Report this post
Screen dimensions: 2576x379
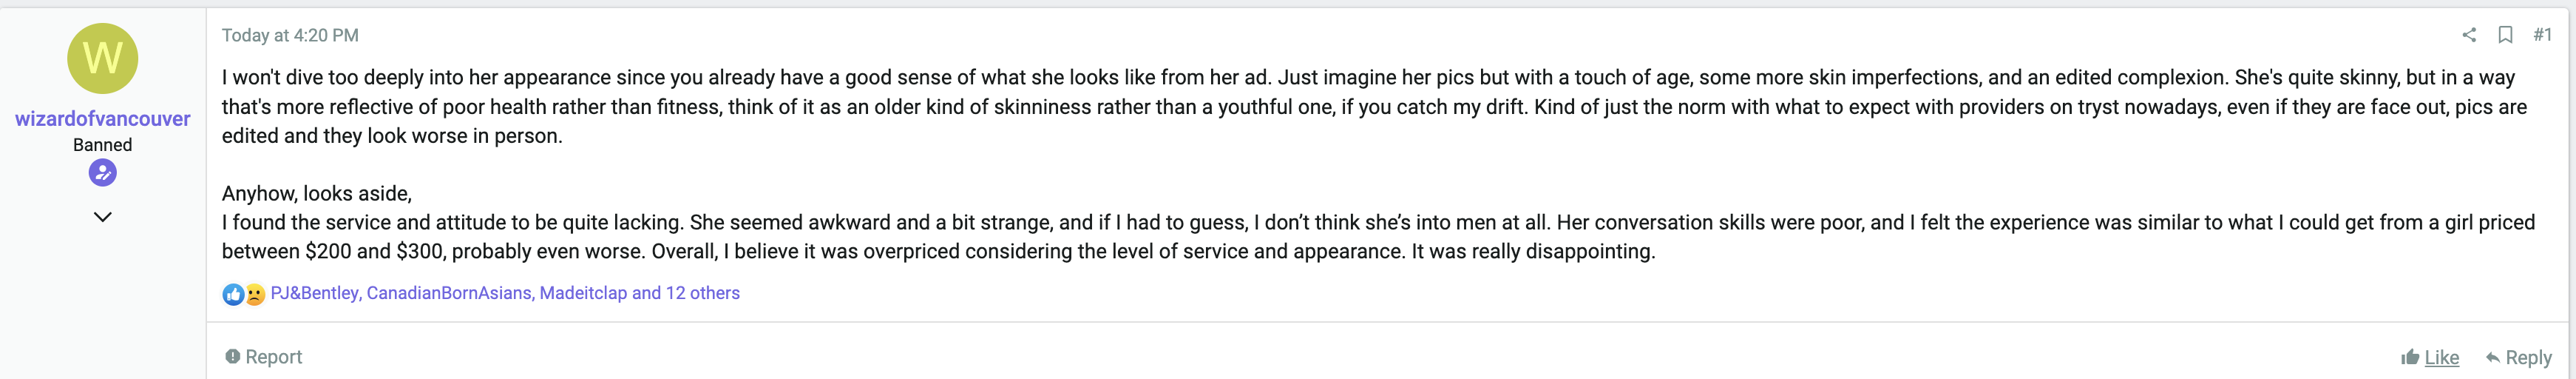click(263, 357)
